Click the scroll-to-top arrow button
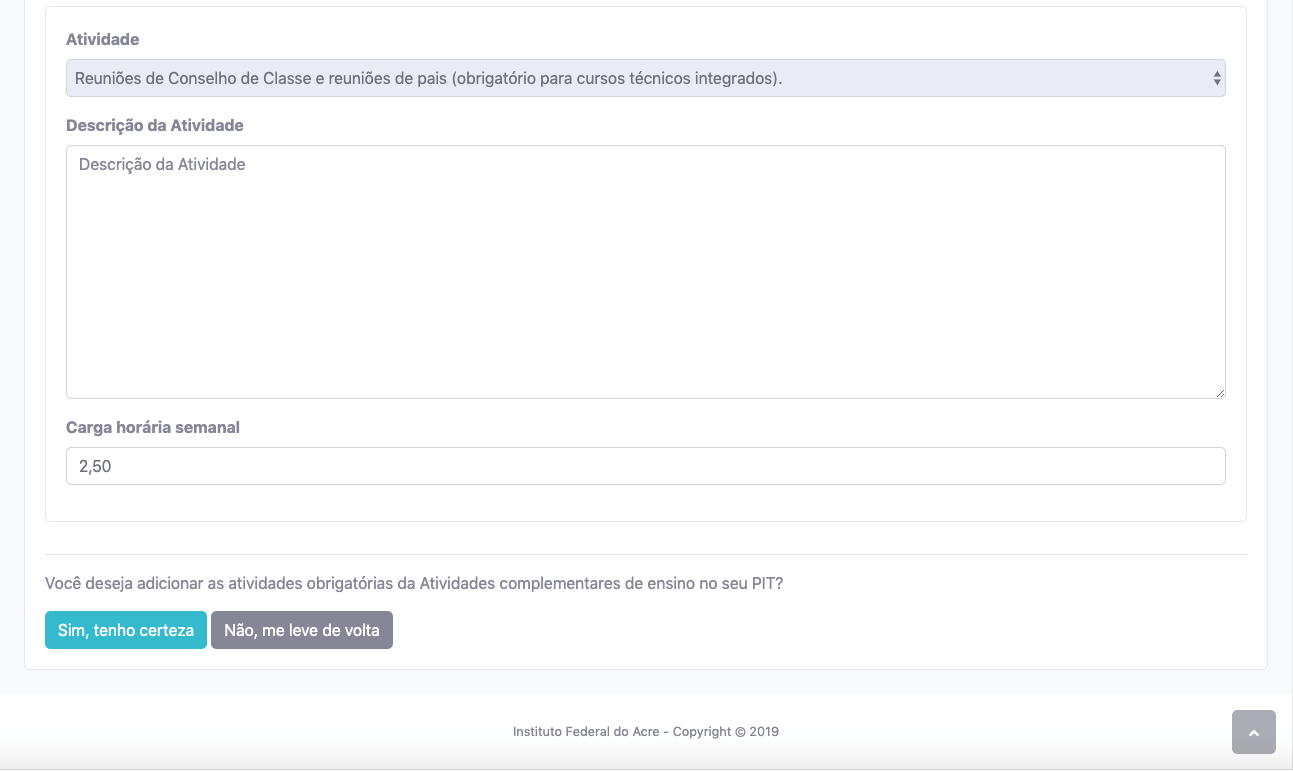The height and width of the screenshot is (771, 1293). coord(1253,732)
